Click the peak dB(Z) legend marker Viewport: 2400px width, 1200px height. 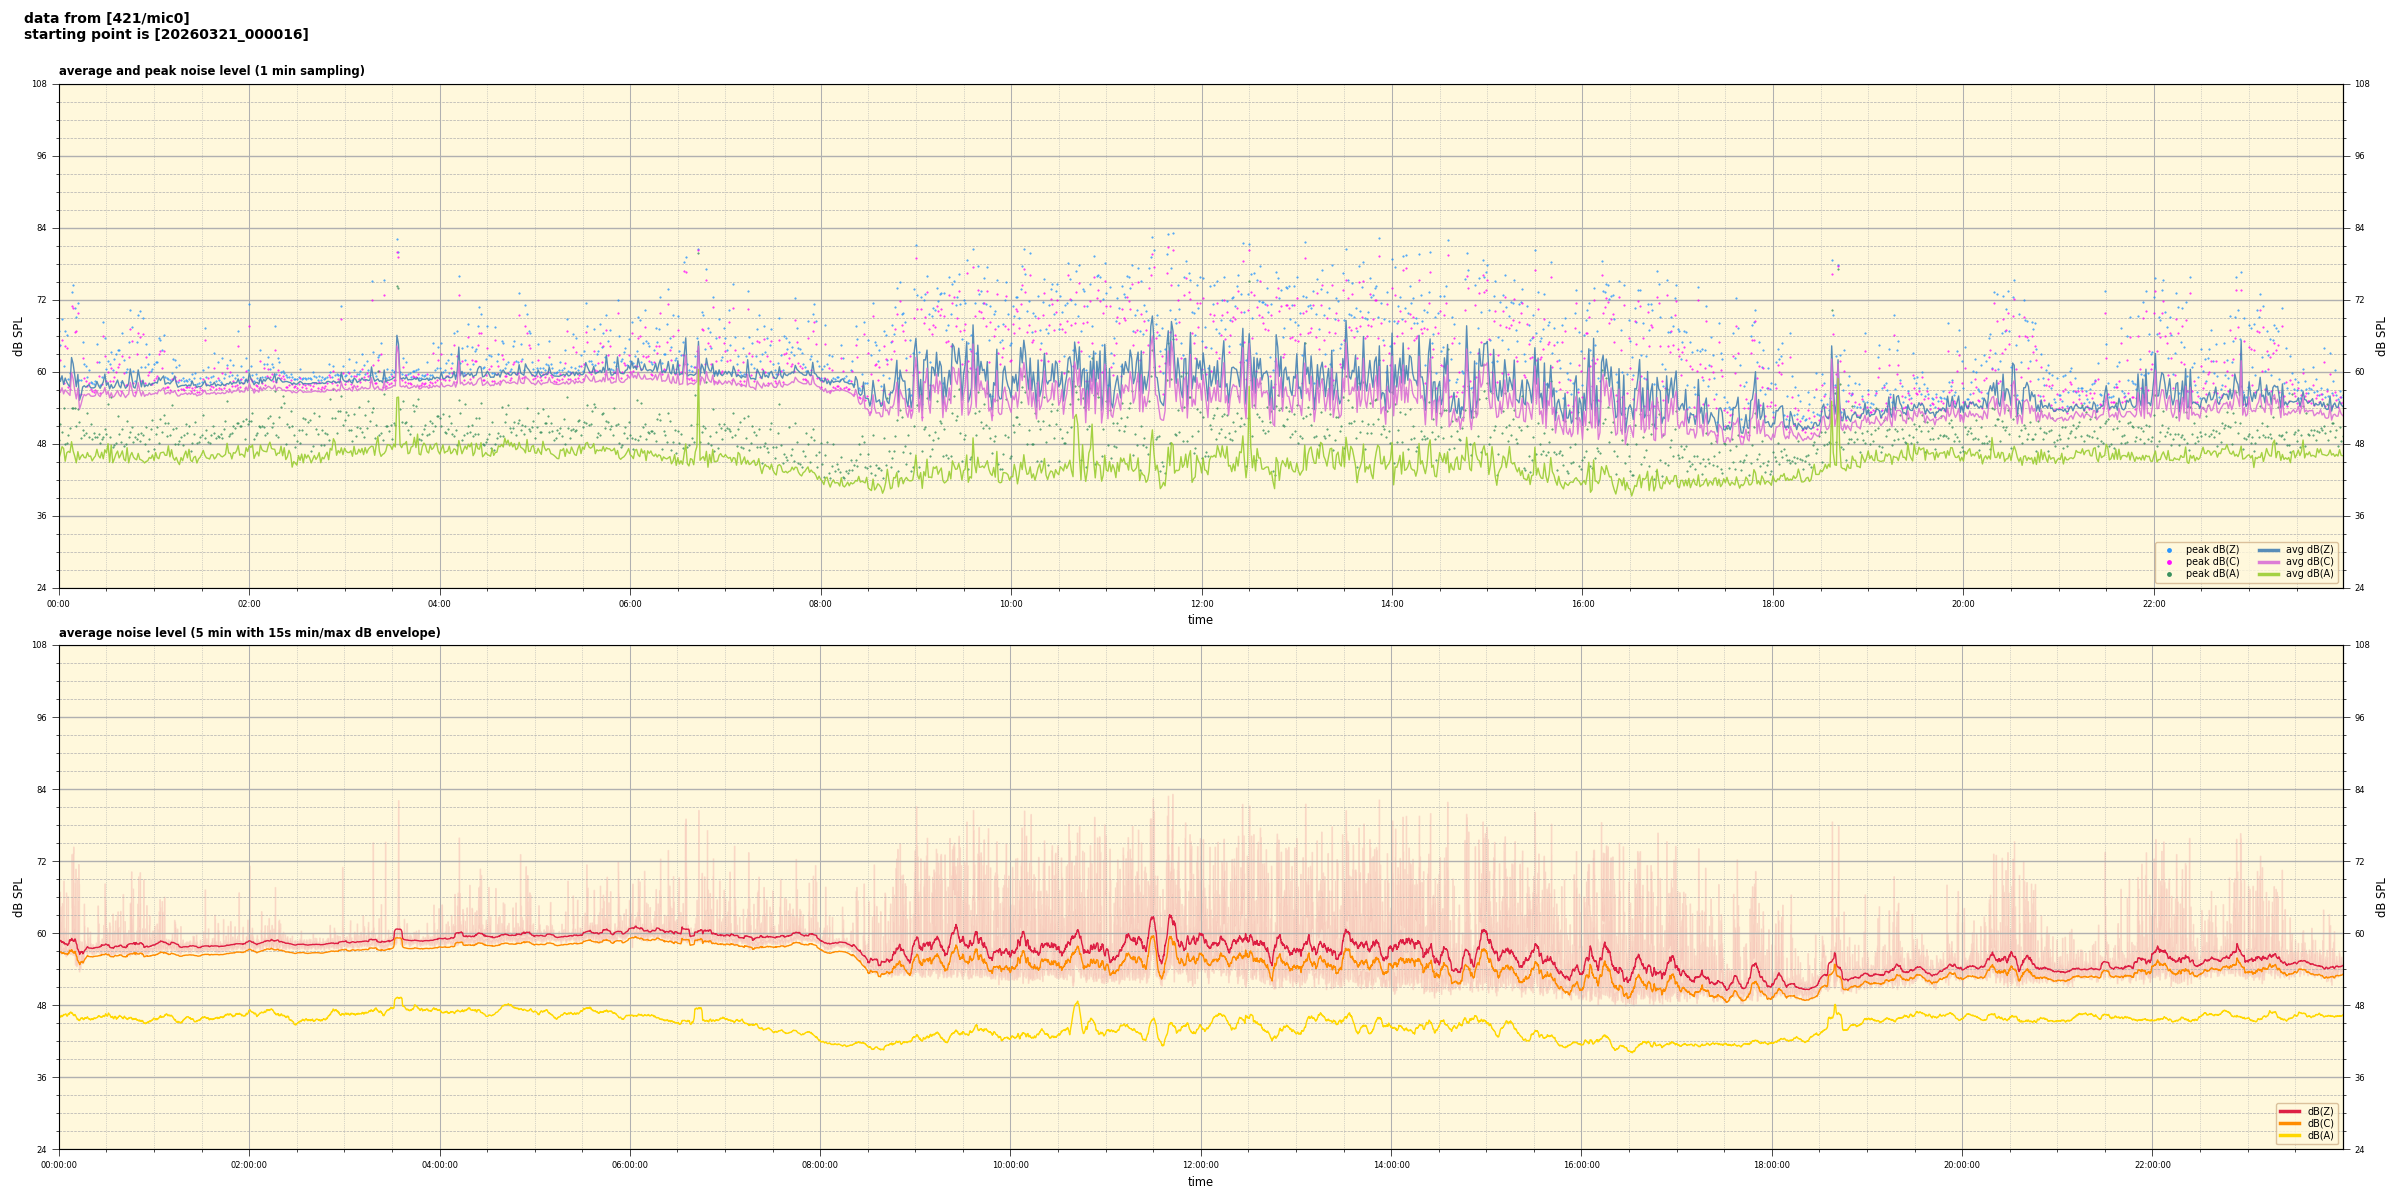2169,550
